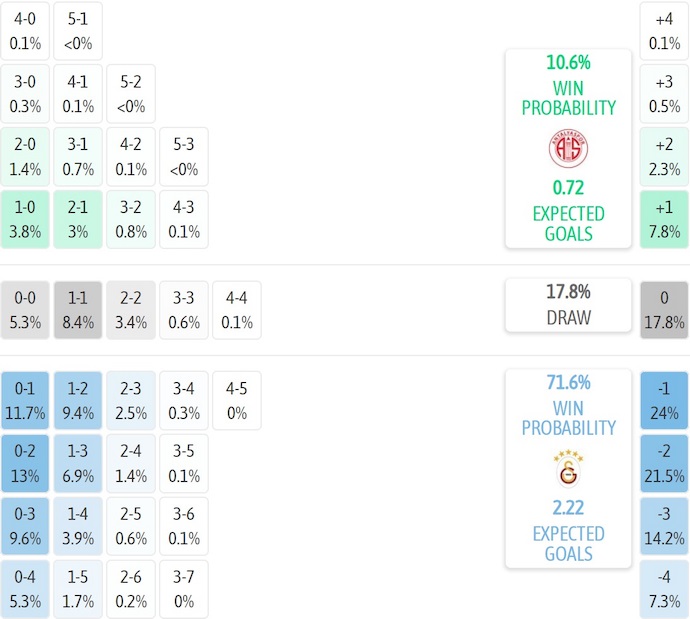Click the 0-3 score cell at 9.6%

(25, 526)
